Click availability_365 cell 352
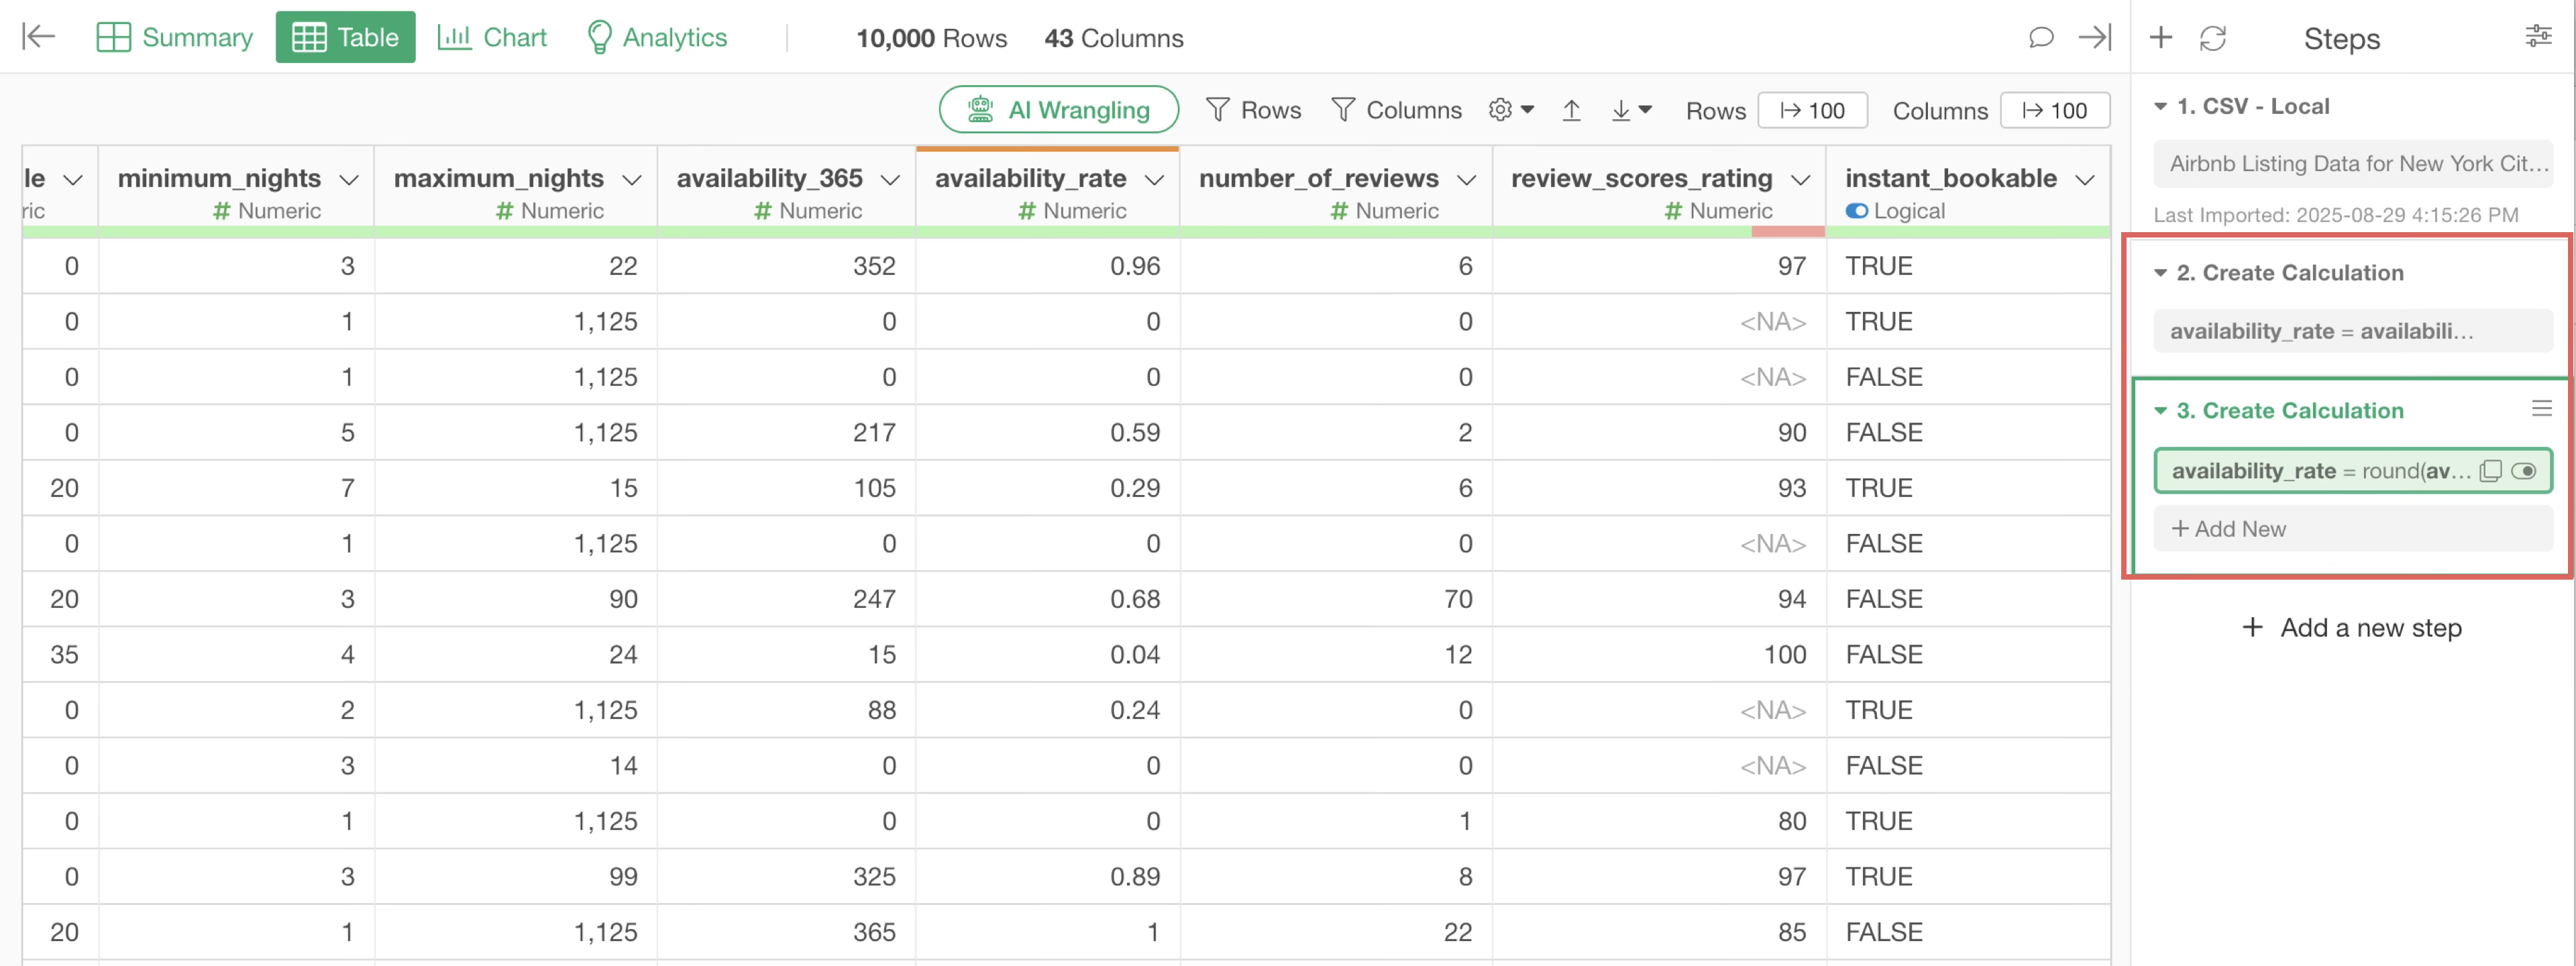The height and width of the screenshot is (966, 2576). [x=786, y=266]
